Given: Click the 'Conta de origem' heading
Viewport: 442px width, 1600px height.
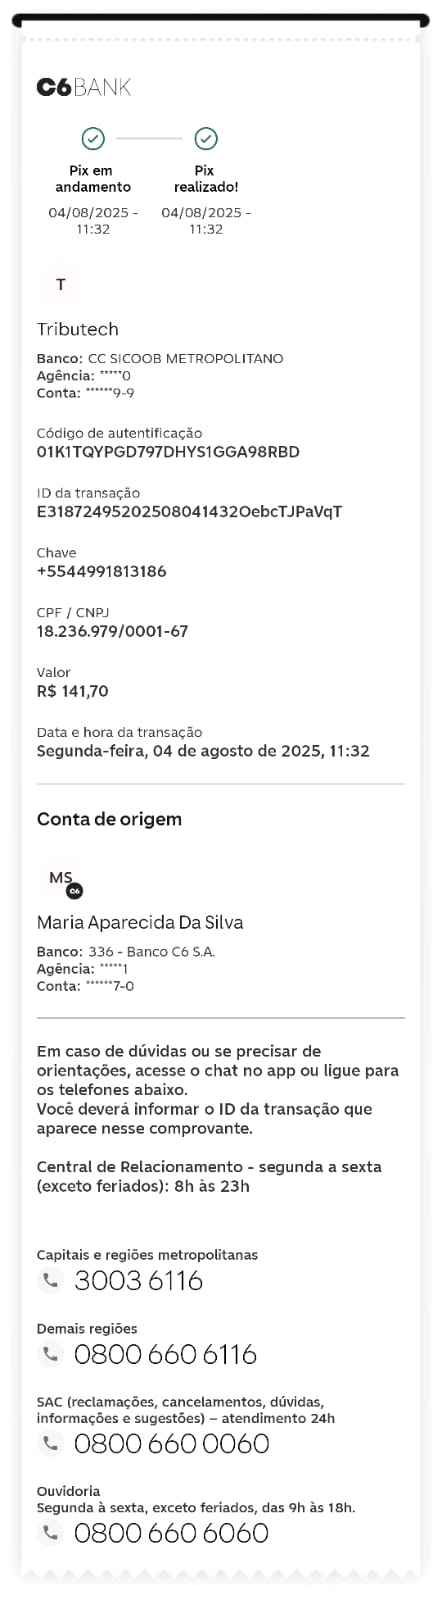Looking at the screenshot, I should [x=109, y=819].
